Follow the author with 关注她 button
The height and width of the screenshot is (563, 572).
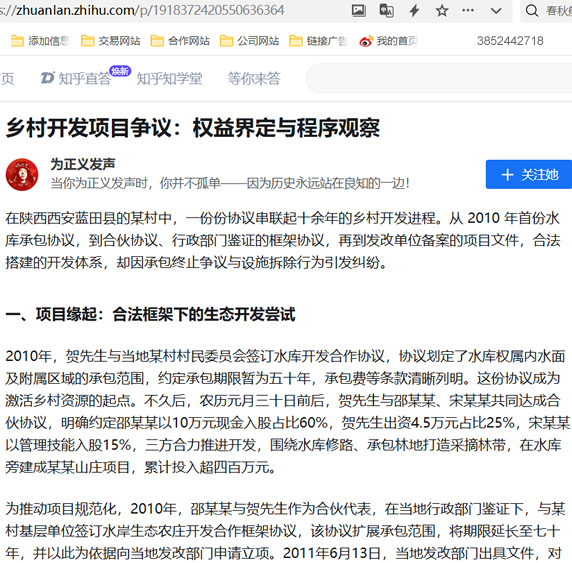529,174
